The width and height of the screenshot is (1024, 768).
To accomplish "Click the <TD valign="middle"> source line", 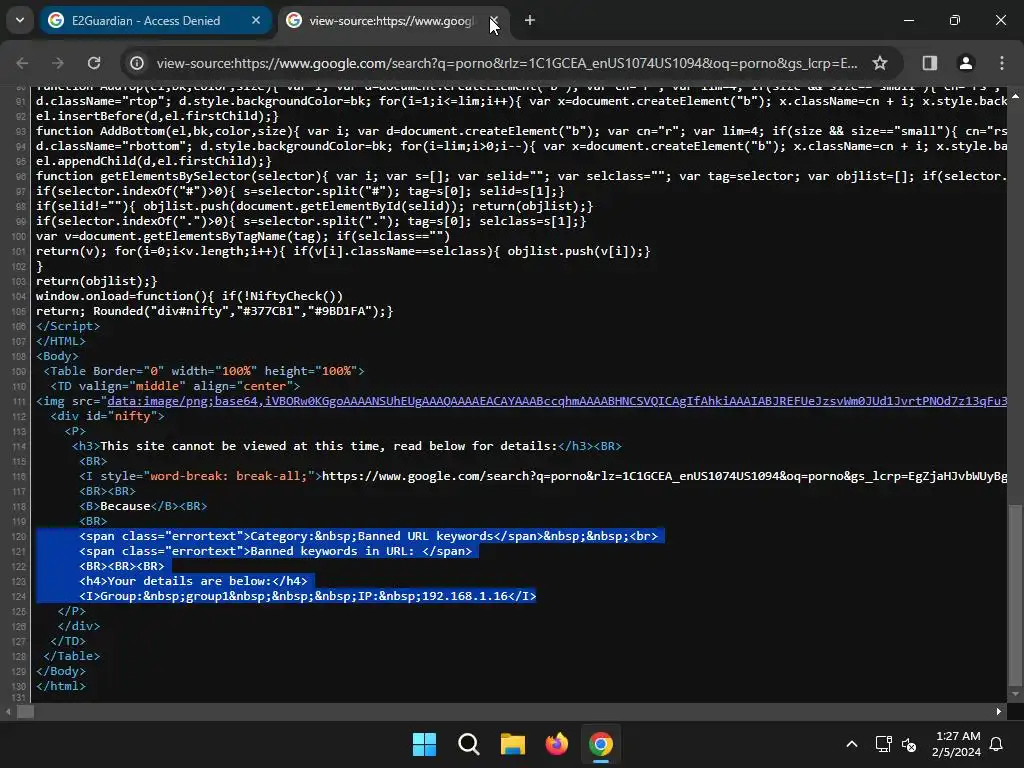I will point(175,386).
